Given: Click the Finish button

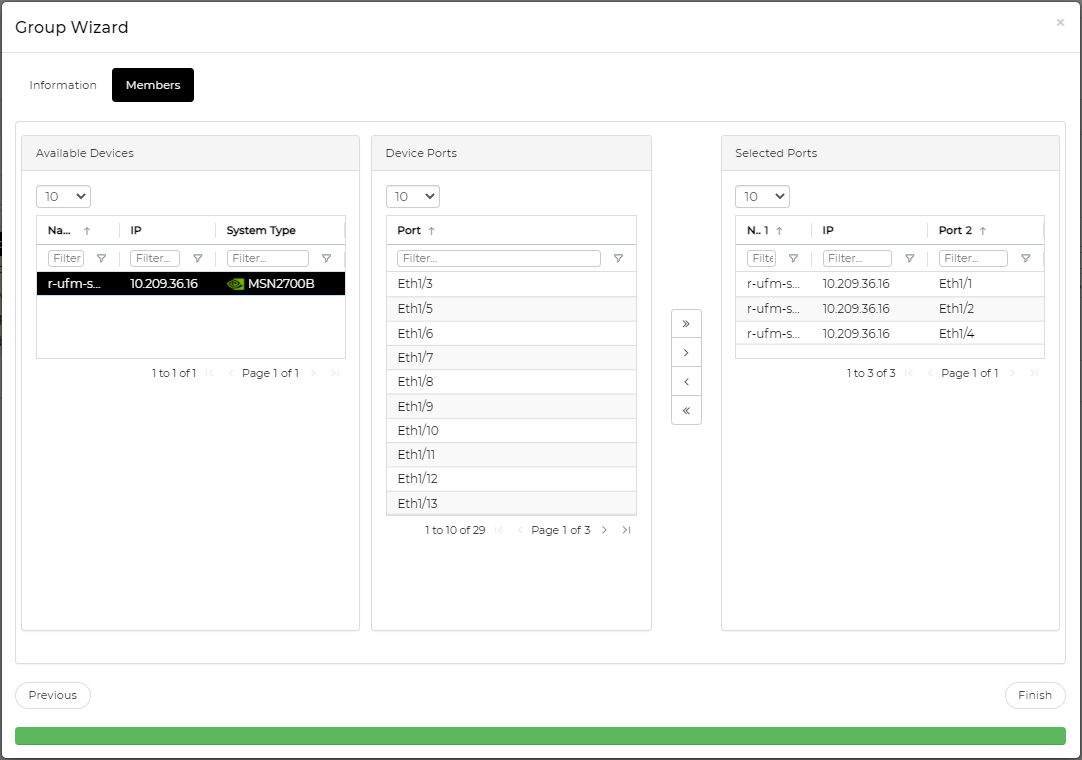Looking at the screenshot, I should coord(1035,695).
